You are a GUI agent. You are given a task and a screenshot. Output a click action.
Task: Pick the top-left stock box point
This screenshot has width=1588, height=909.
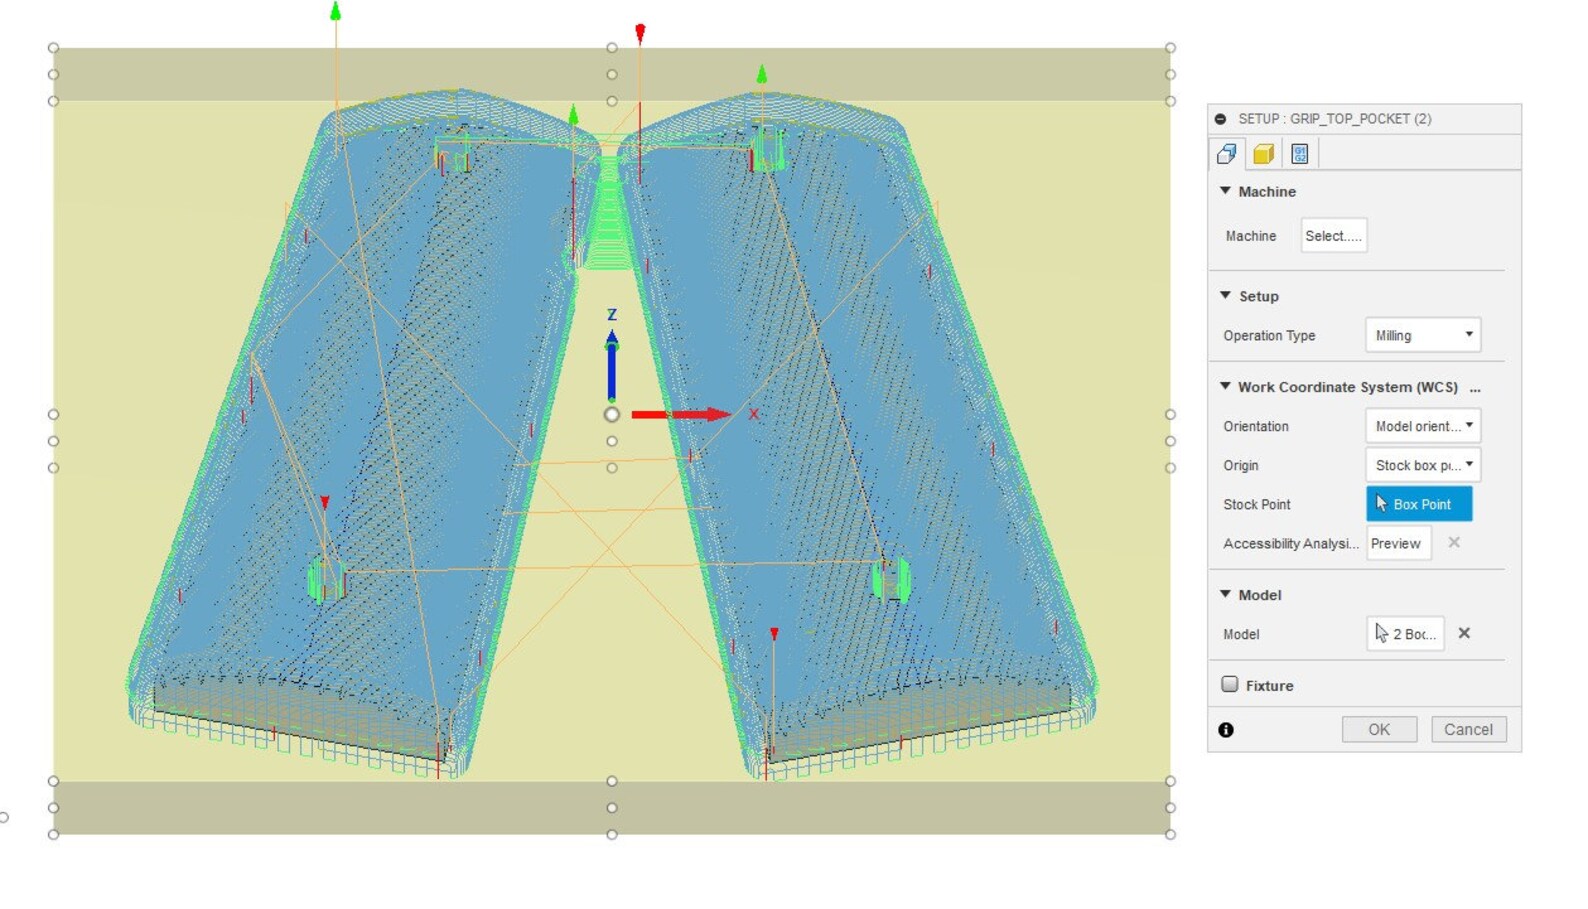(x=53, y=48)
